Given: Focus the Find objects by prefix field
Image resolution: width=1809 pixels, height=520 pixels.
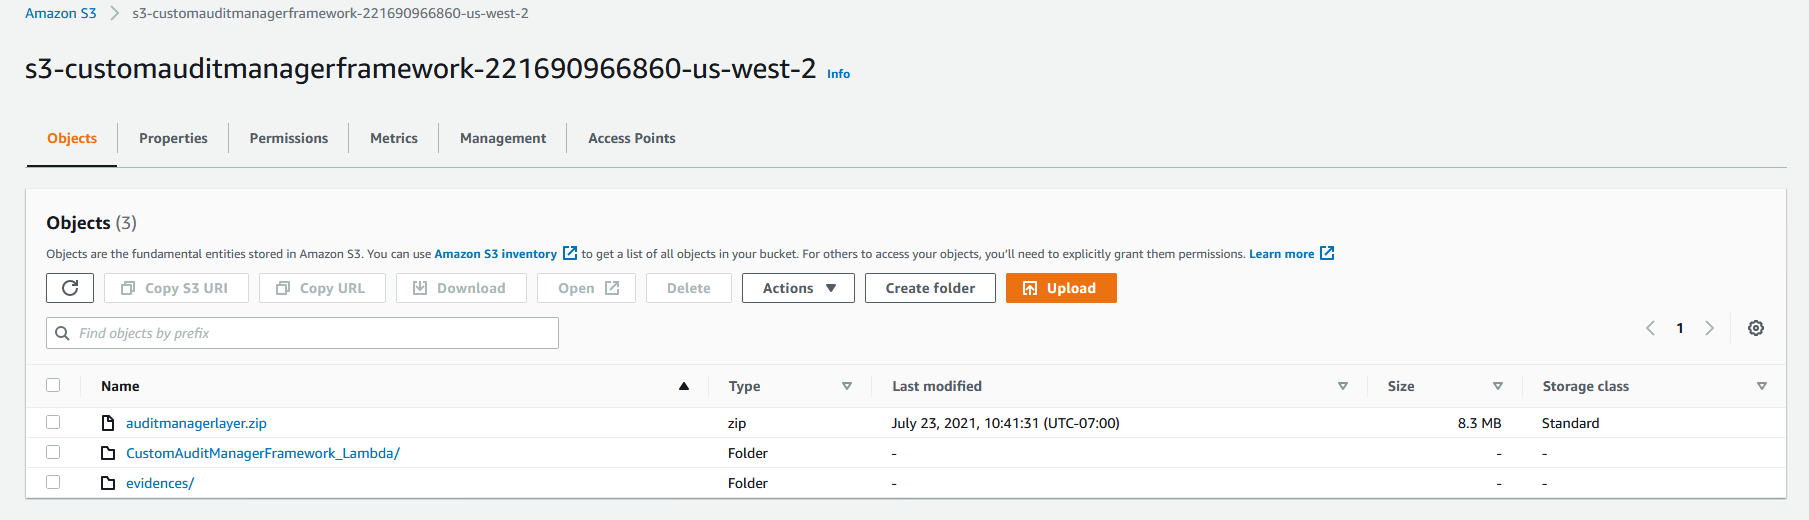Looking at the screenshot, I should (302, 333).
